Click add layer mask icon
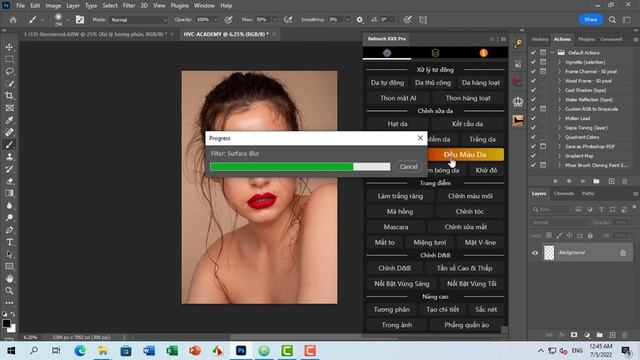Image resolution: width=640 pixels, height=360 pixels. (x=574, y=335)
